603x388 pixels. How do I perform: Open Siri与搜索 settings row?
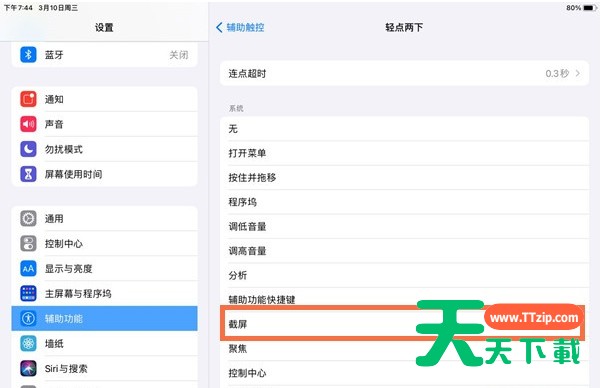[104, 368]
